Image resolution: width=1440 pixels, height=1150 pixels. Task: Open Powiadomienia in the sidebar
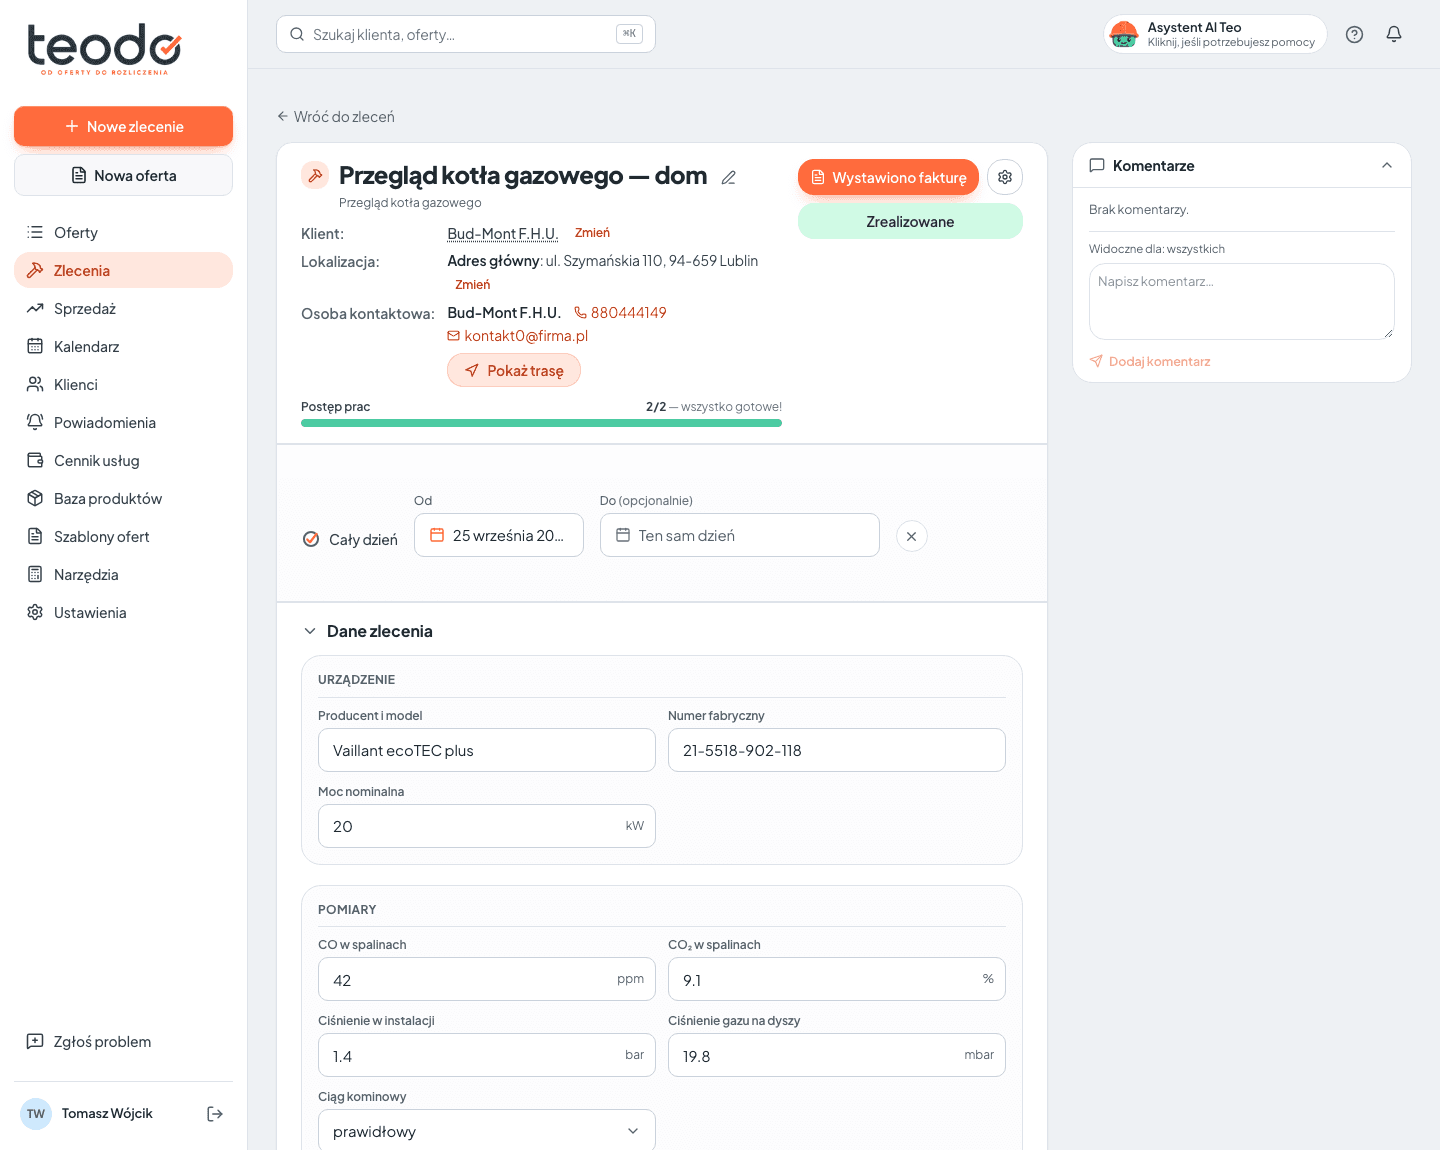[x=123, y=422]
